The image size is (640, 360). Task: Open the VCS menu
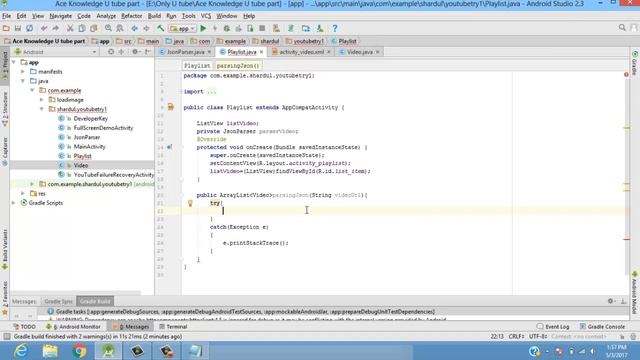tap(206, 16)
